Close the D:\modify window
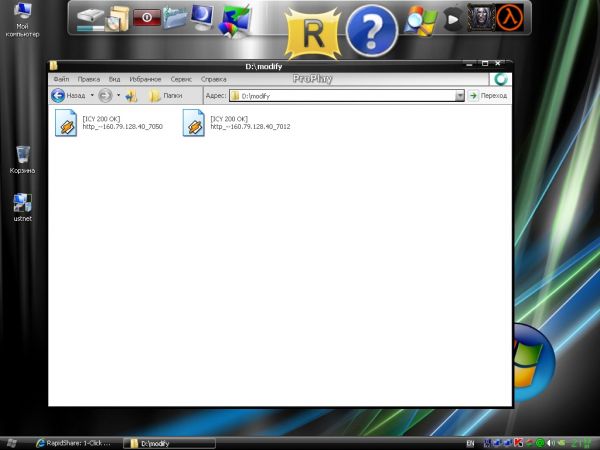The width and height of the screenshot is (600, 450). [497, 64]
